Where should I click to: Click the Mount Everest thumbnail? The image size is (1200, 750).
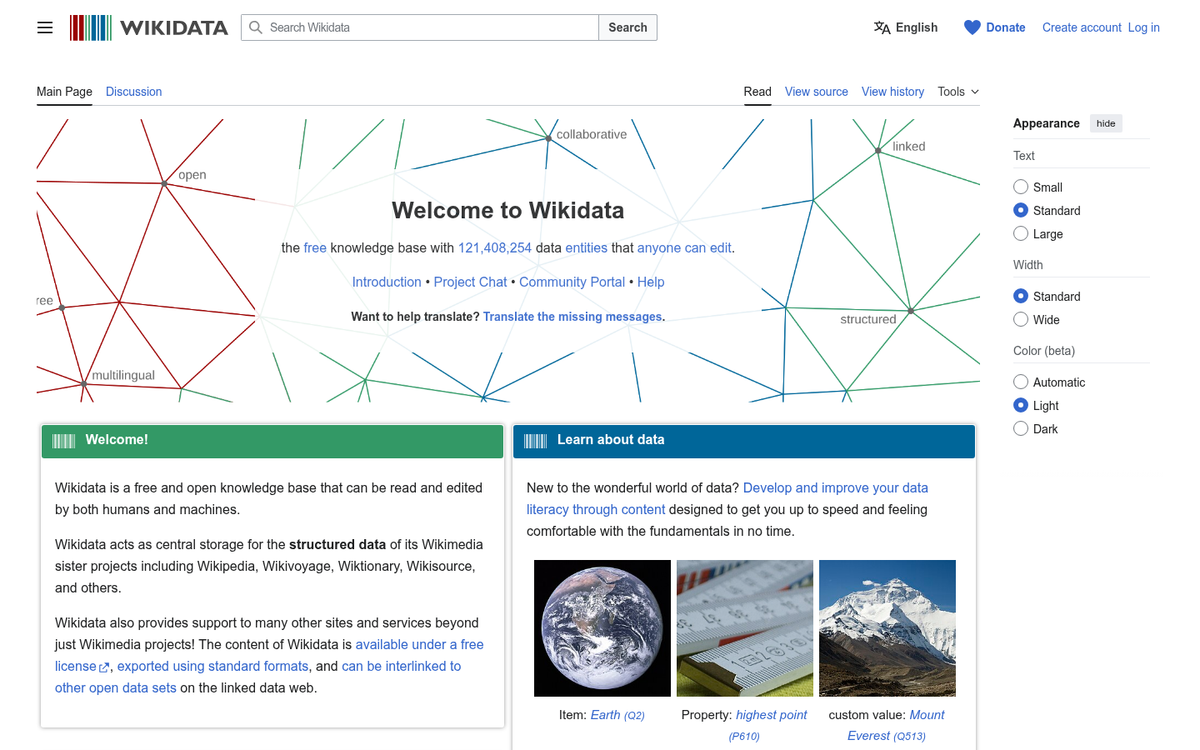coord(887,628)
